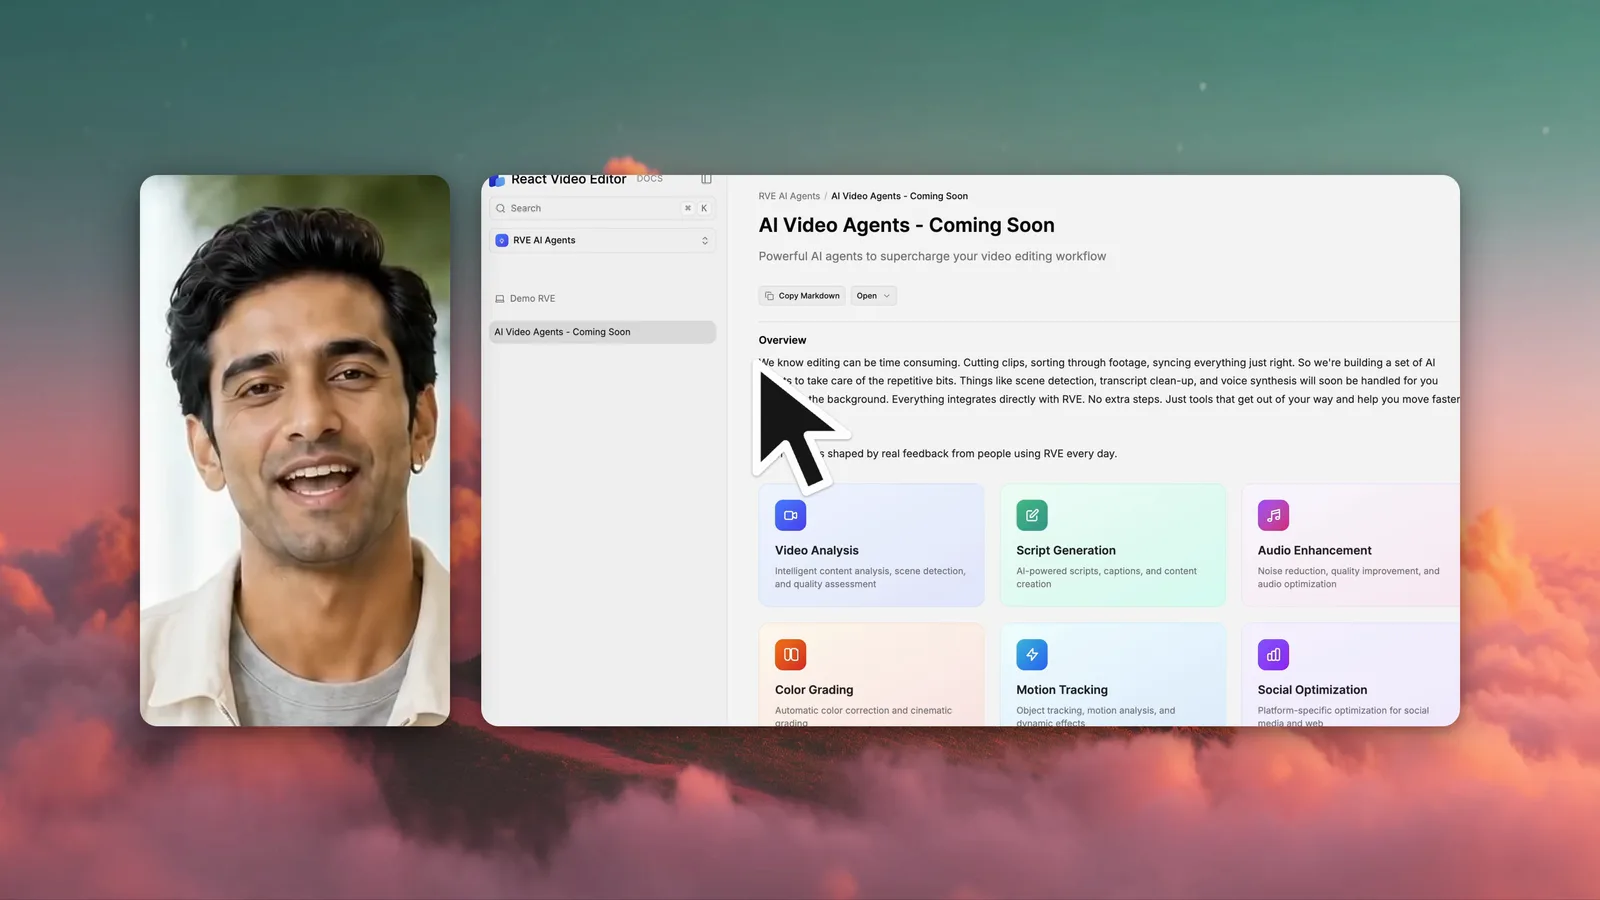This screenshot has width=1600, height=900.
Task: Click the React Video Editor title
Action: tap(569, 180)
